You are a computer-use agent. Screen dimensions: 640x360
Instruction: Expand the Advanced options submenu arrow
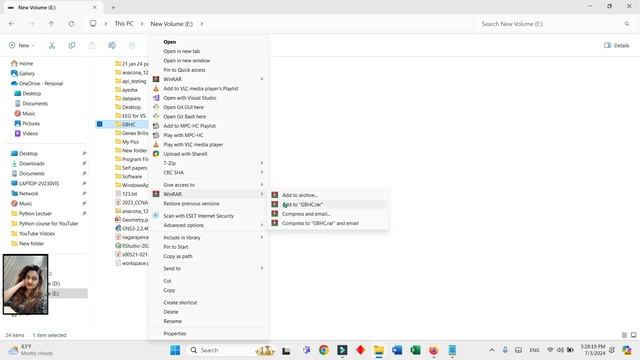[262, 225]
